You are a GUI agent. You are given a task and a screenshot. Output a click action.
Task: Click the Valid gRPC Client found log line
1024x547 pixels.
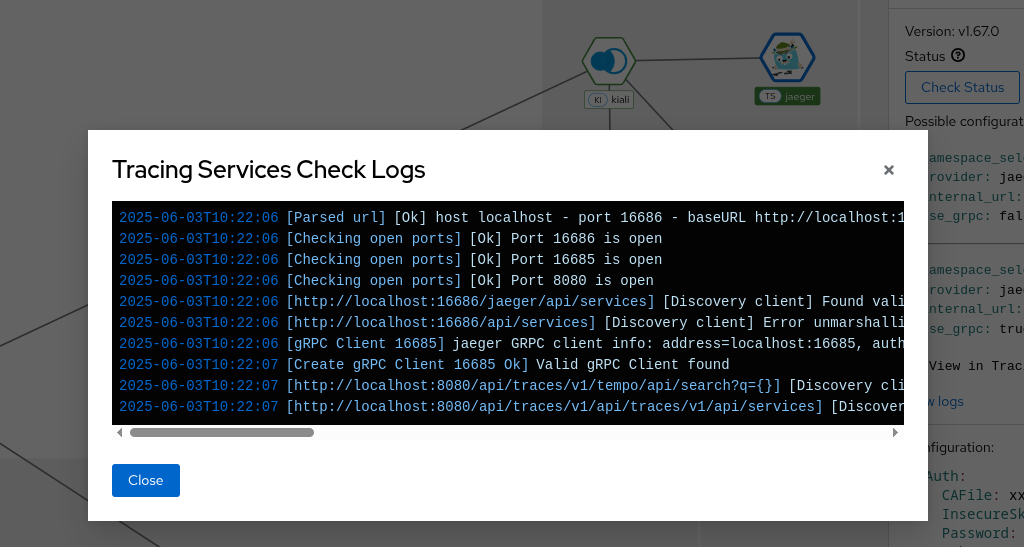424,364
